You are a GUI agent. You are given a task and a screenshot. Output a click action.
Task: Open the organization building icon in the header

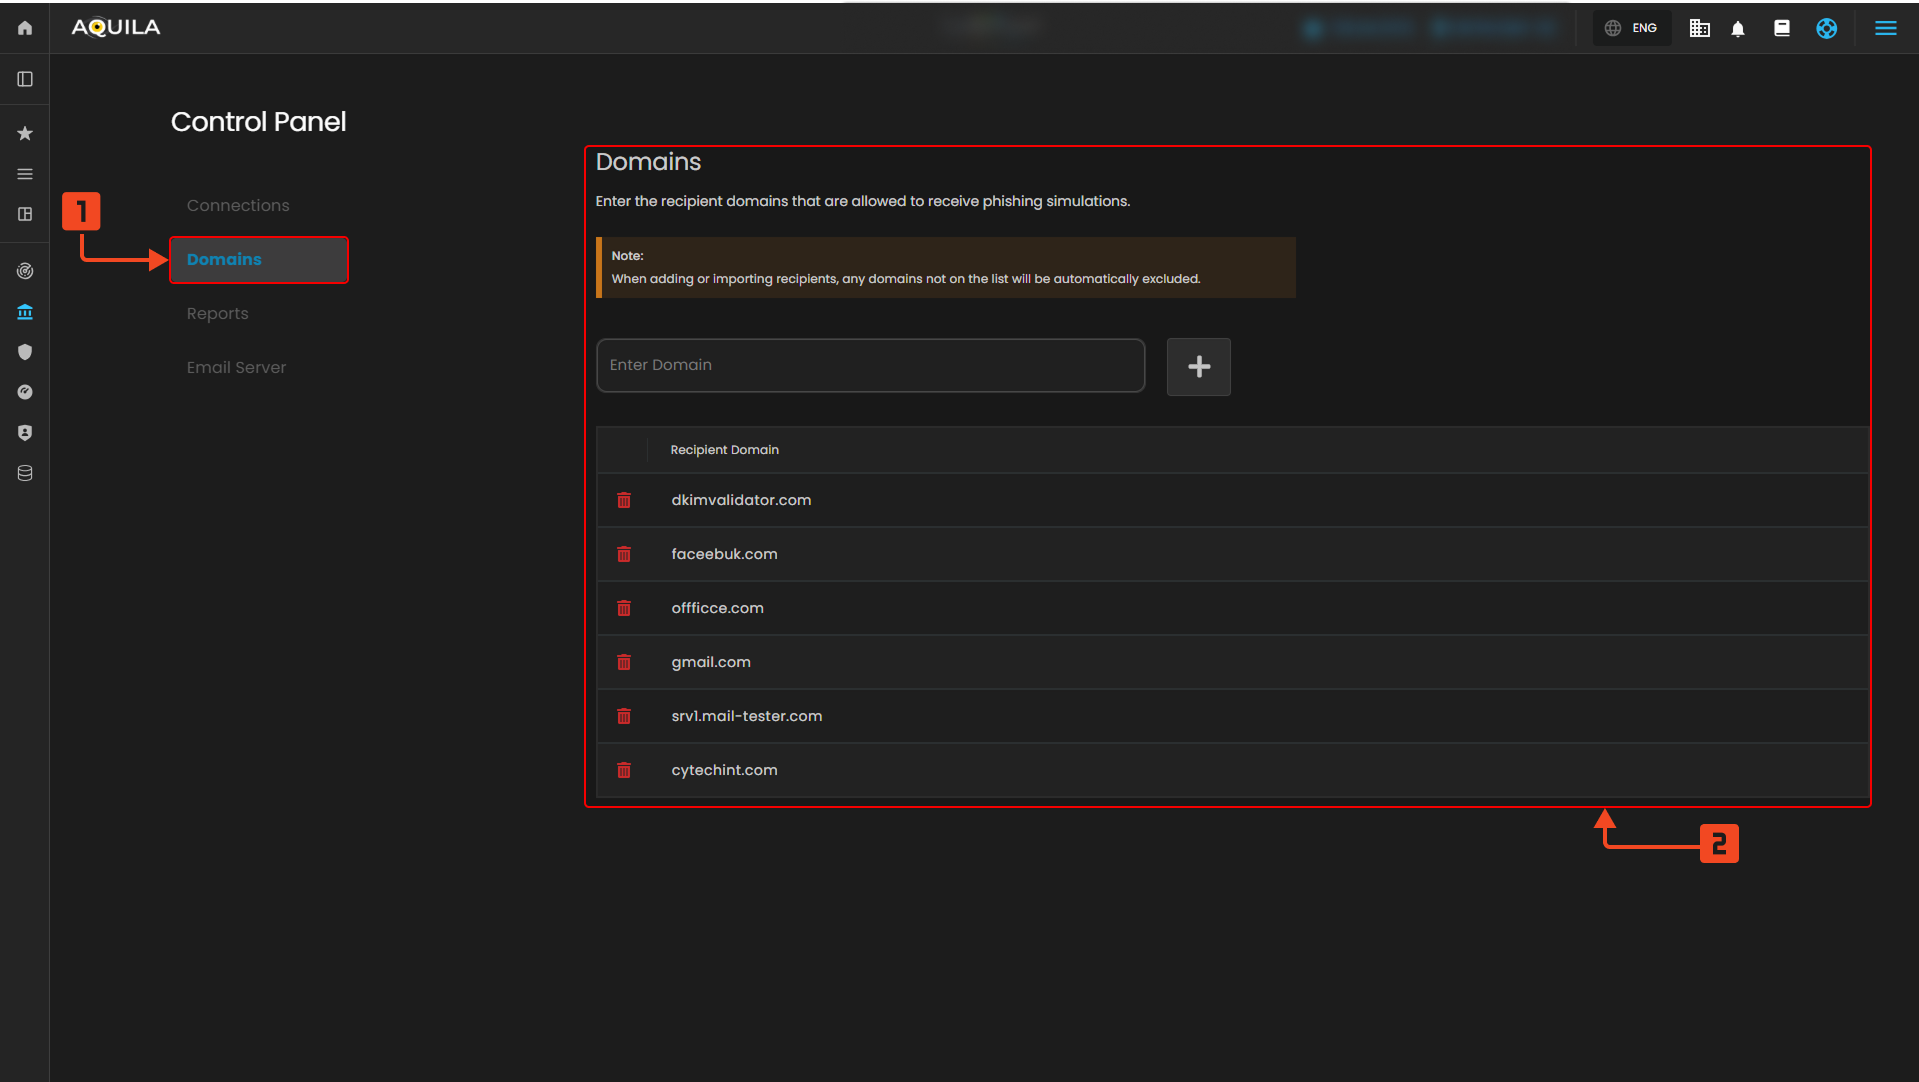1699,29
